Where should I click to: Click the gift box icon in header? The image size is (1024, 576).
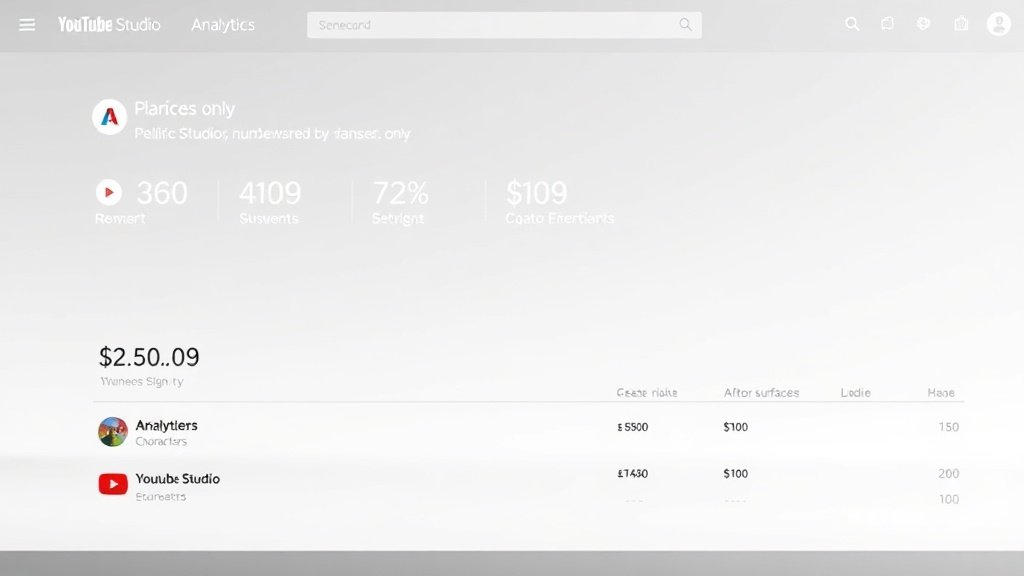[961, 24]
